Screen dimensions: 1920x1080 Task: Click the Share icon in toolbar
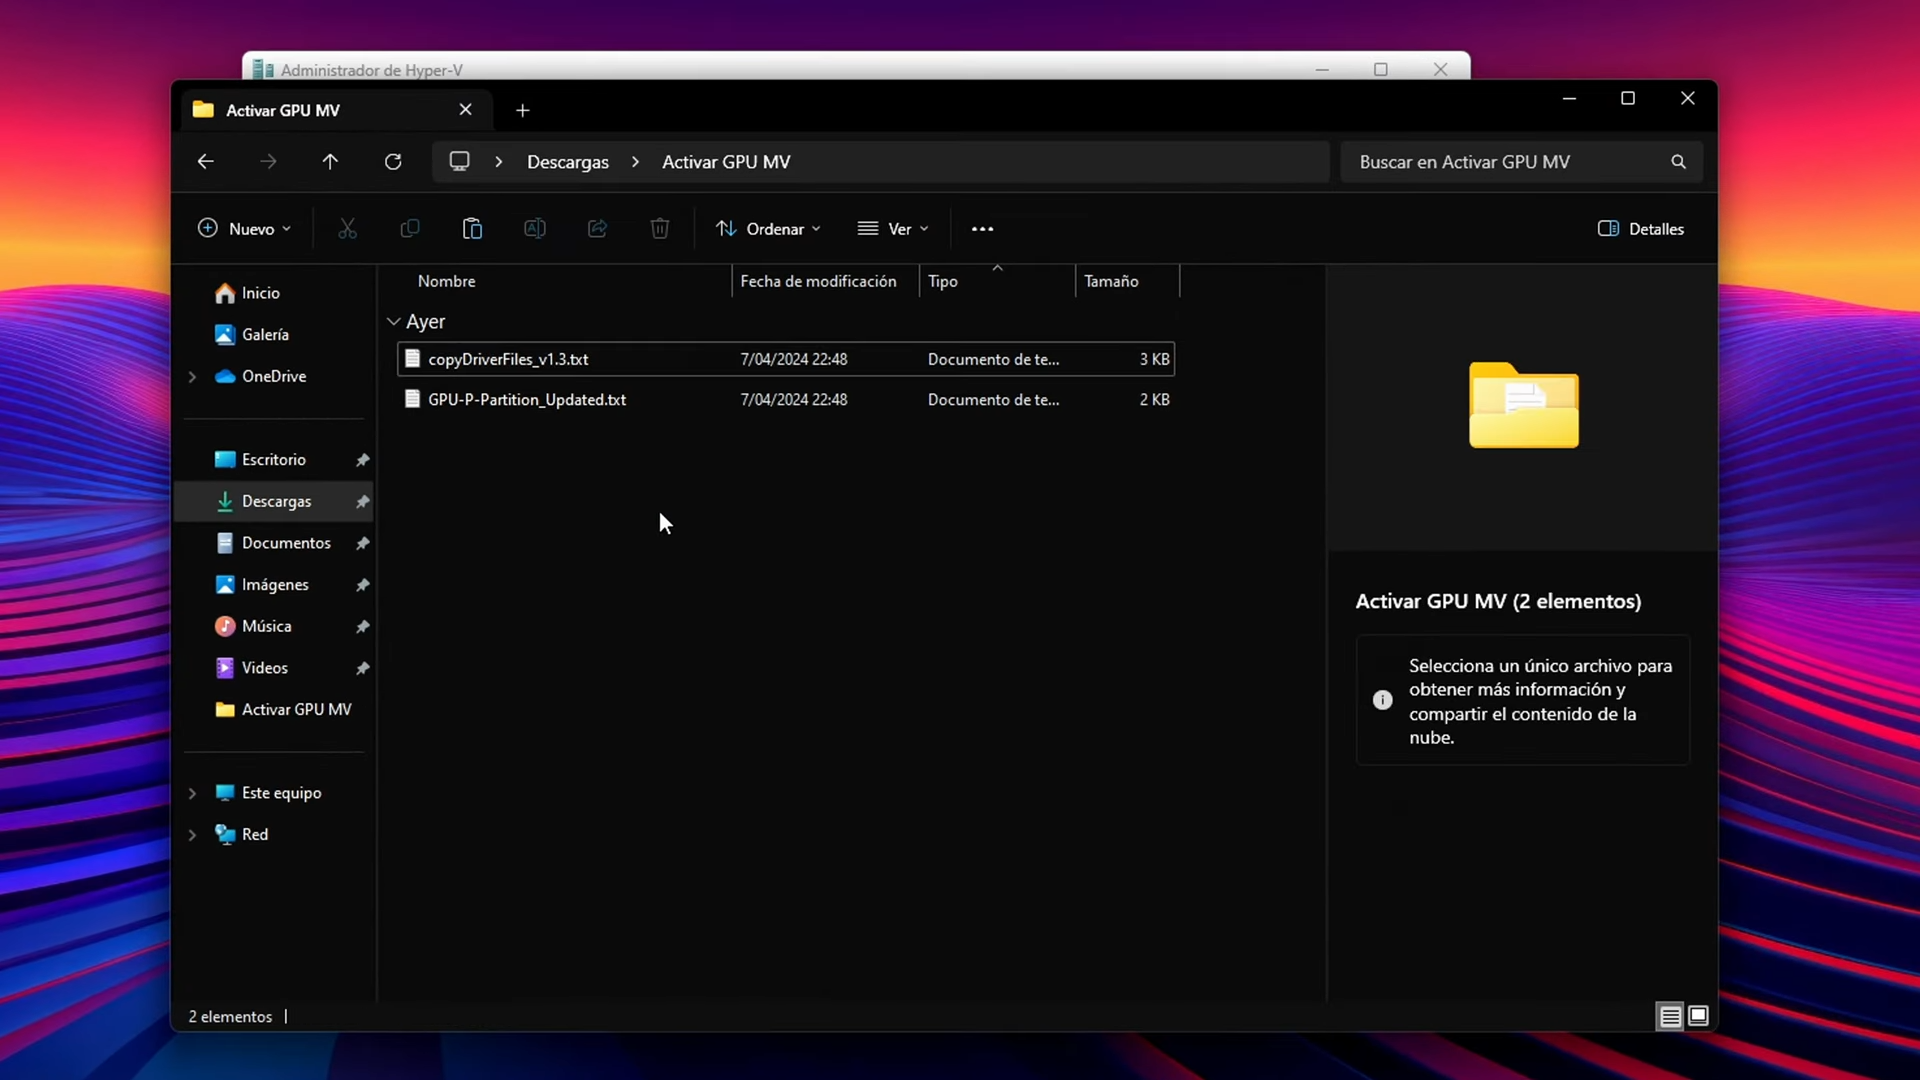point(597,229)
